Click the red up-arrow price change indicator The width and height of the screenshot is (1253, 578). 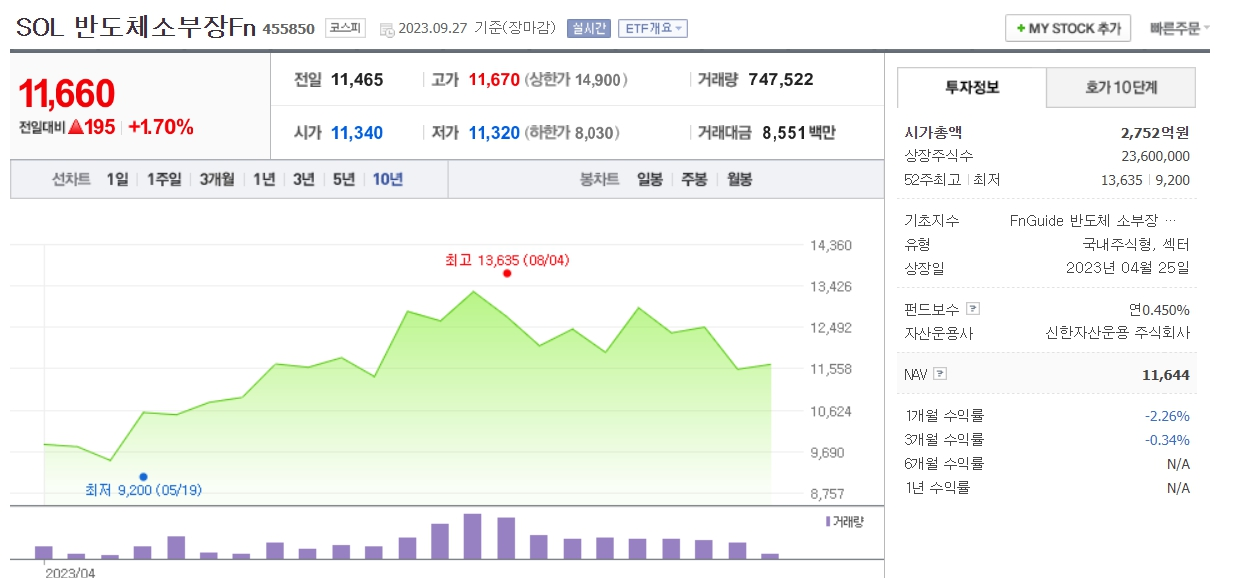[77, 128]
